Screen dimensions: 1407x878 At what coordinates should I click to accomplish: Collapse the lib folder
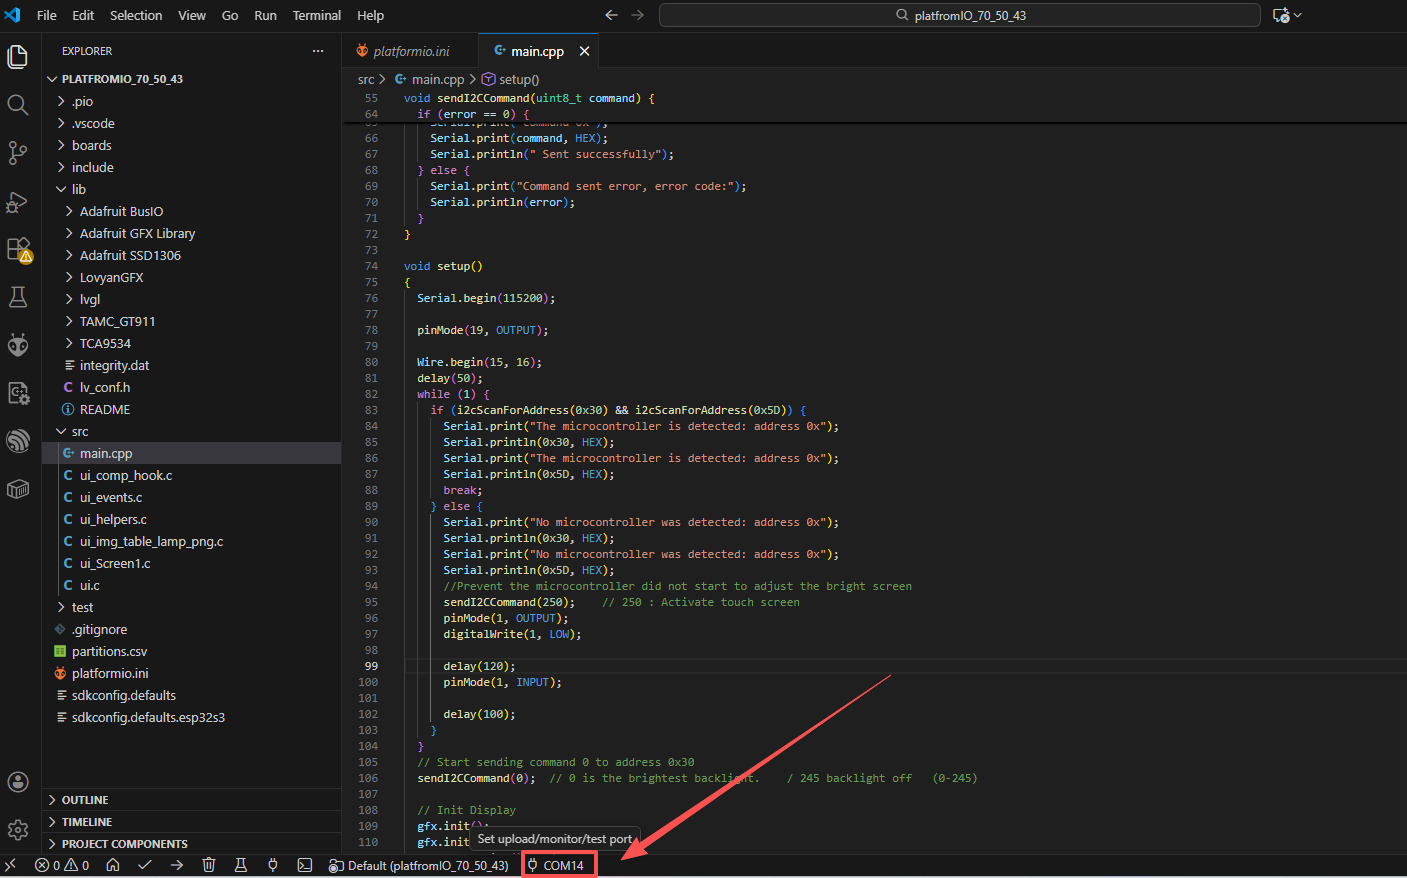(78, 189)
